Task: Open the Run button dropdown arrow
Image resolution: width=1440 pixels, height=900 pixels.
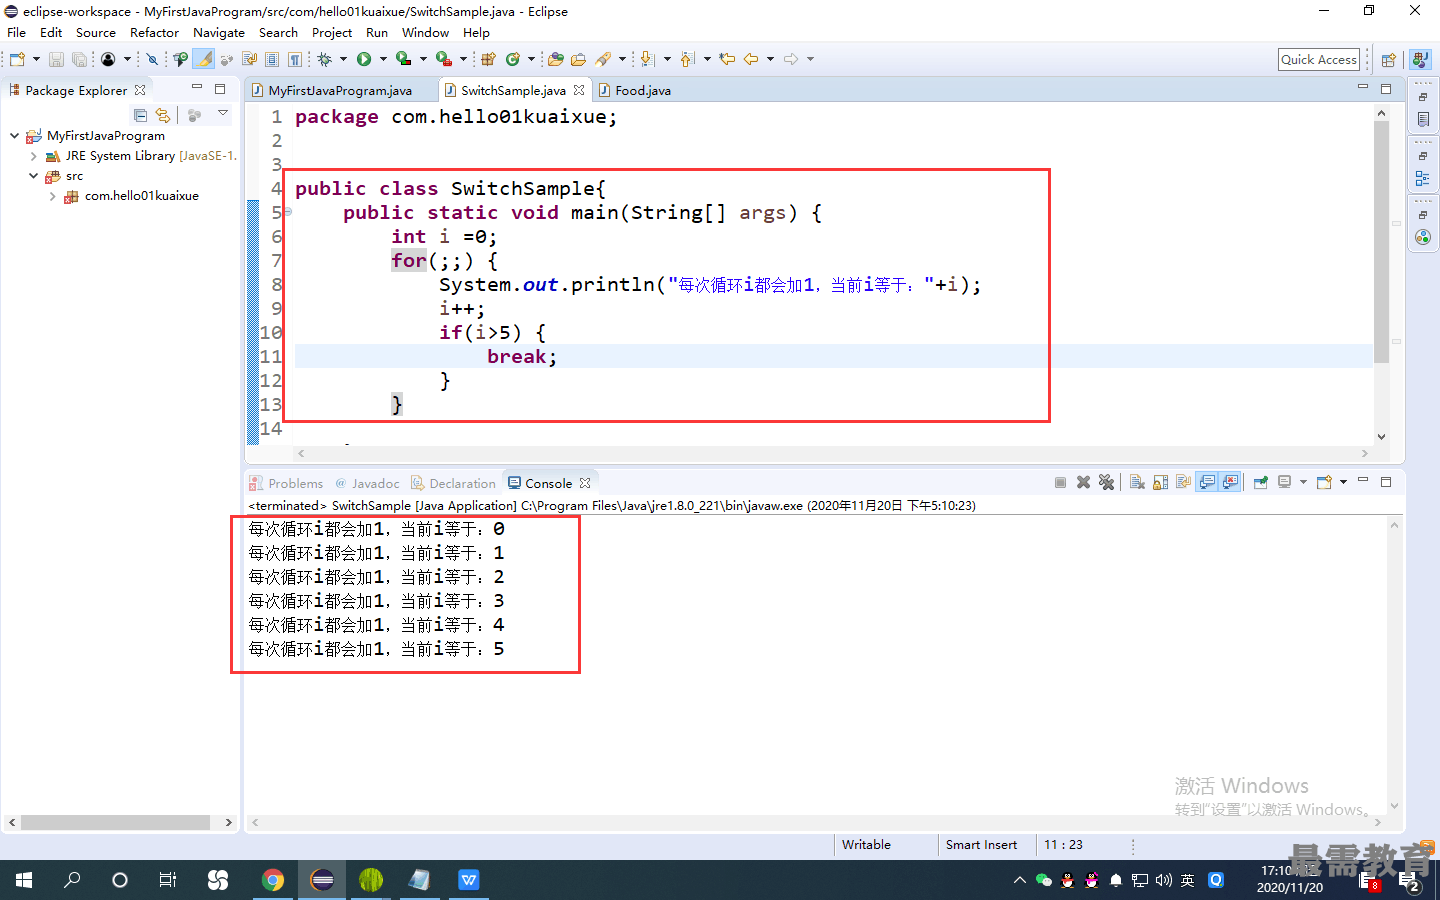Action: coord(383,59)
